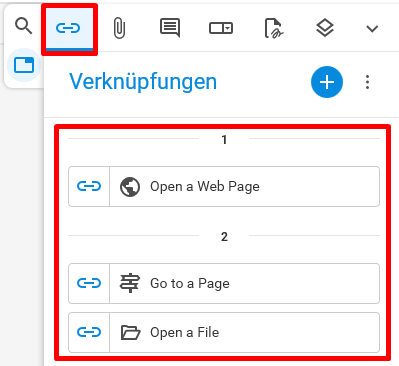Open the form fields panel icon
This screenshot has width=399, height=366.
pos(221,28)
